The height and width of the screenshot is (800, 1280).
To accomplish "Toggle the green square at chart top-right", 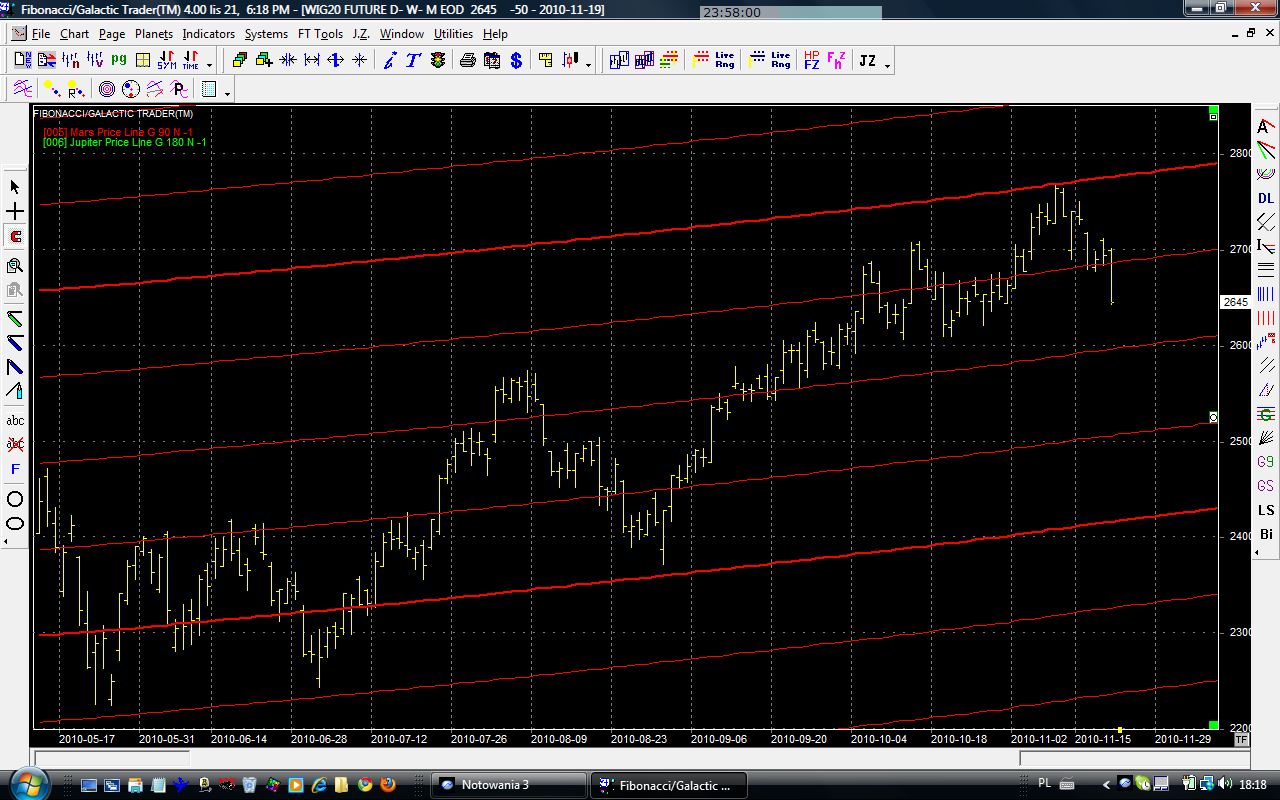I will [1213, 109].
